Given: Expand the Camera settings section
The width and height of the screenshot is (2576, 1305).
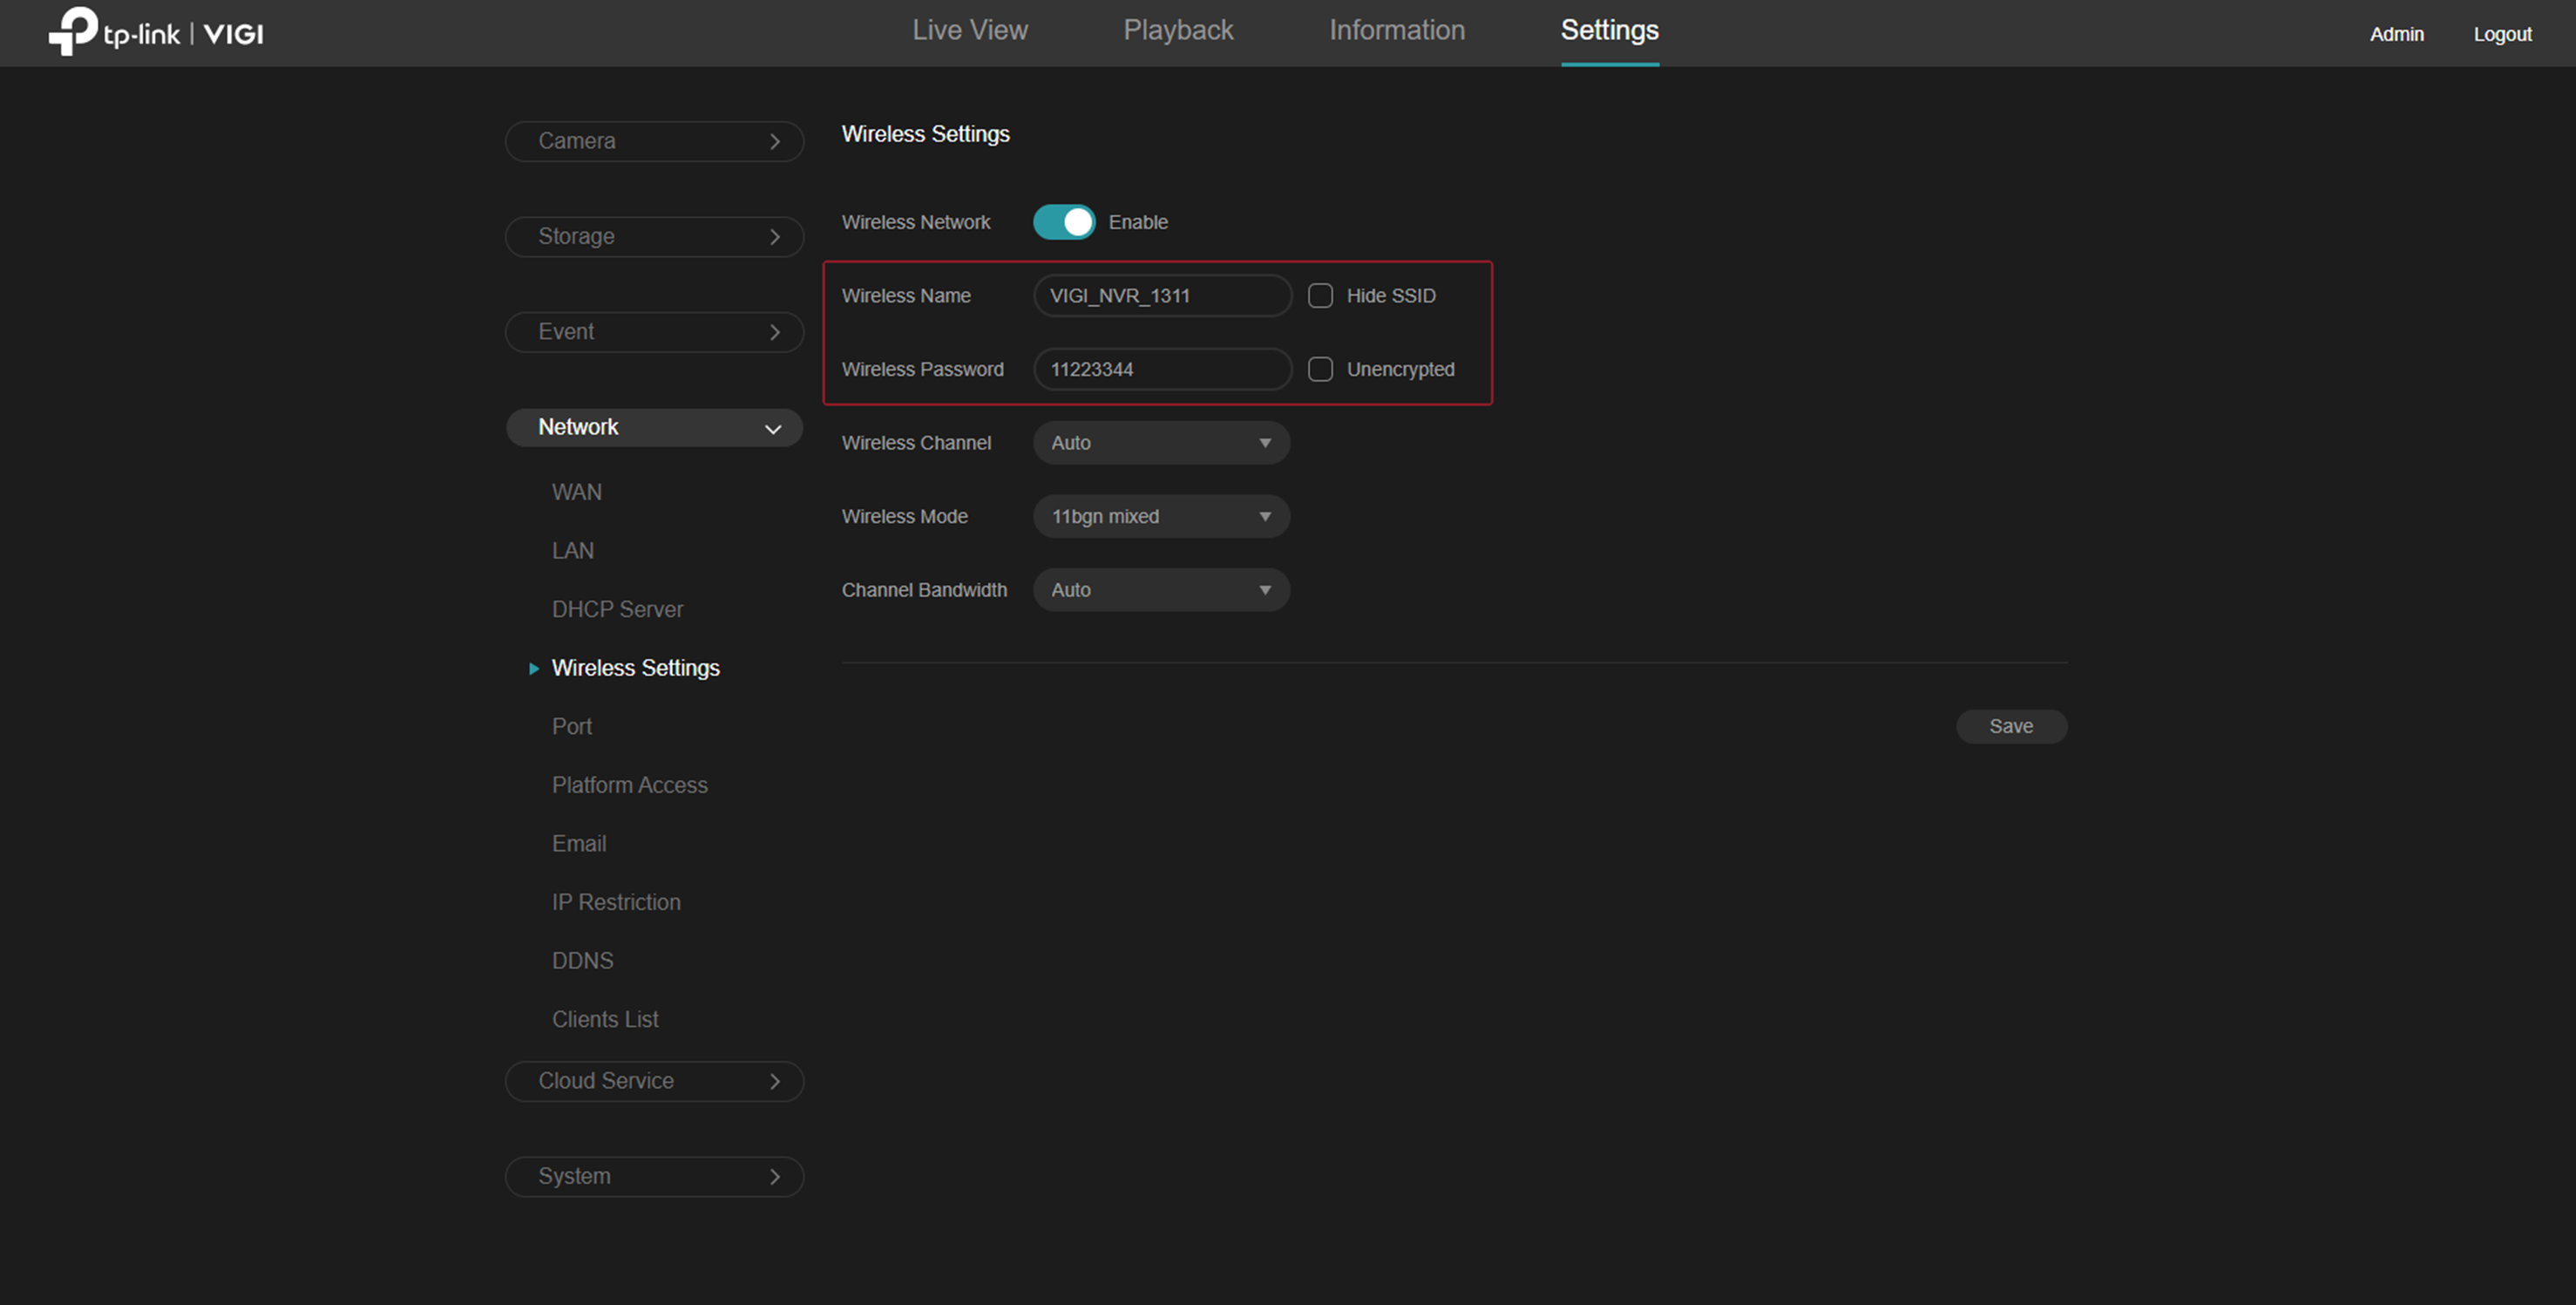Looking at the screenshot, I should [654, 141].
